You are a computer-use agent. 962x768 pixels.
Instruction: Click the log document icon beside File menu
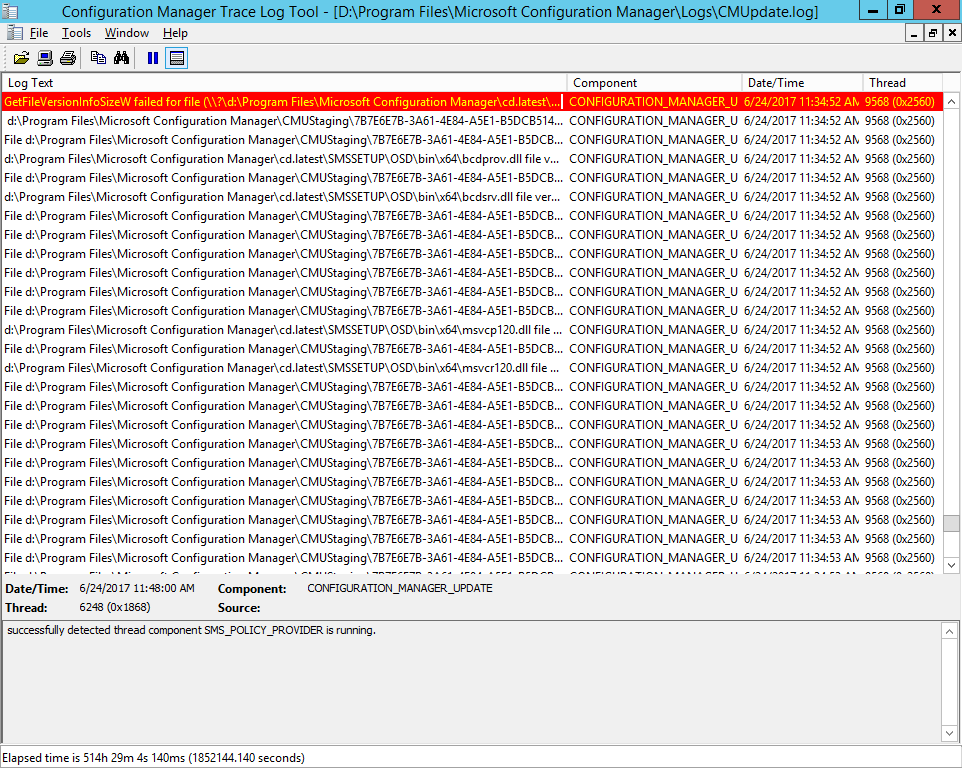point(15,33)
